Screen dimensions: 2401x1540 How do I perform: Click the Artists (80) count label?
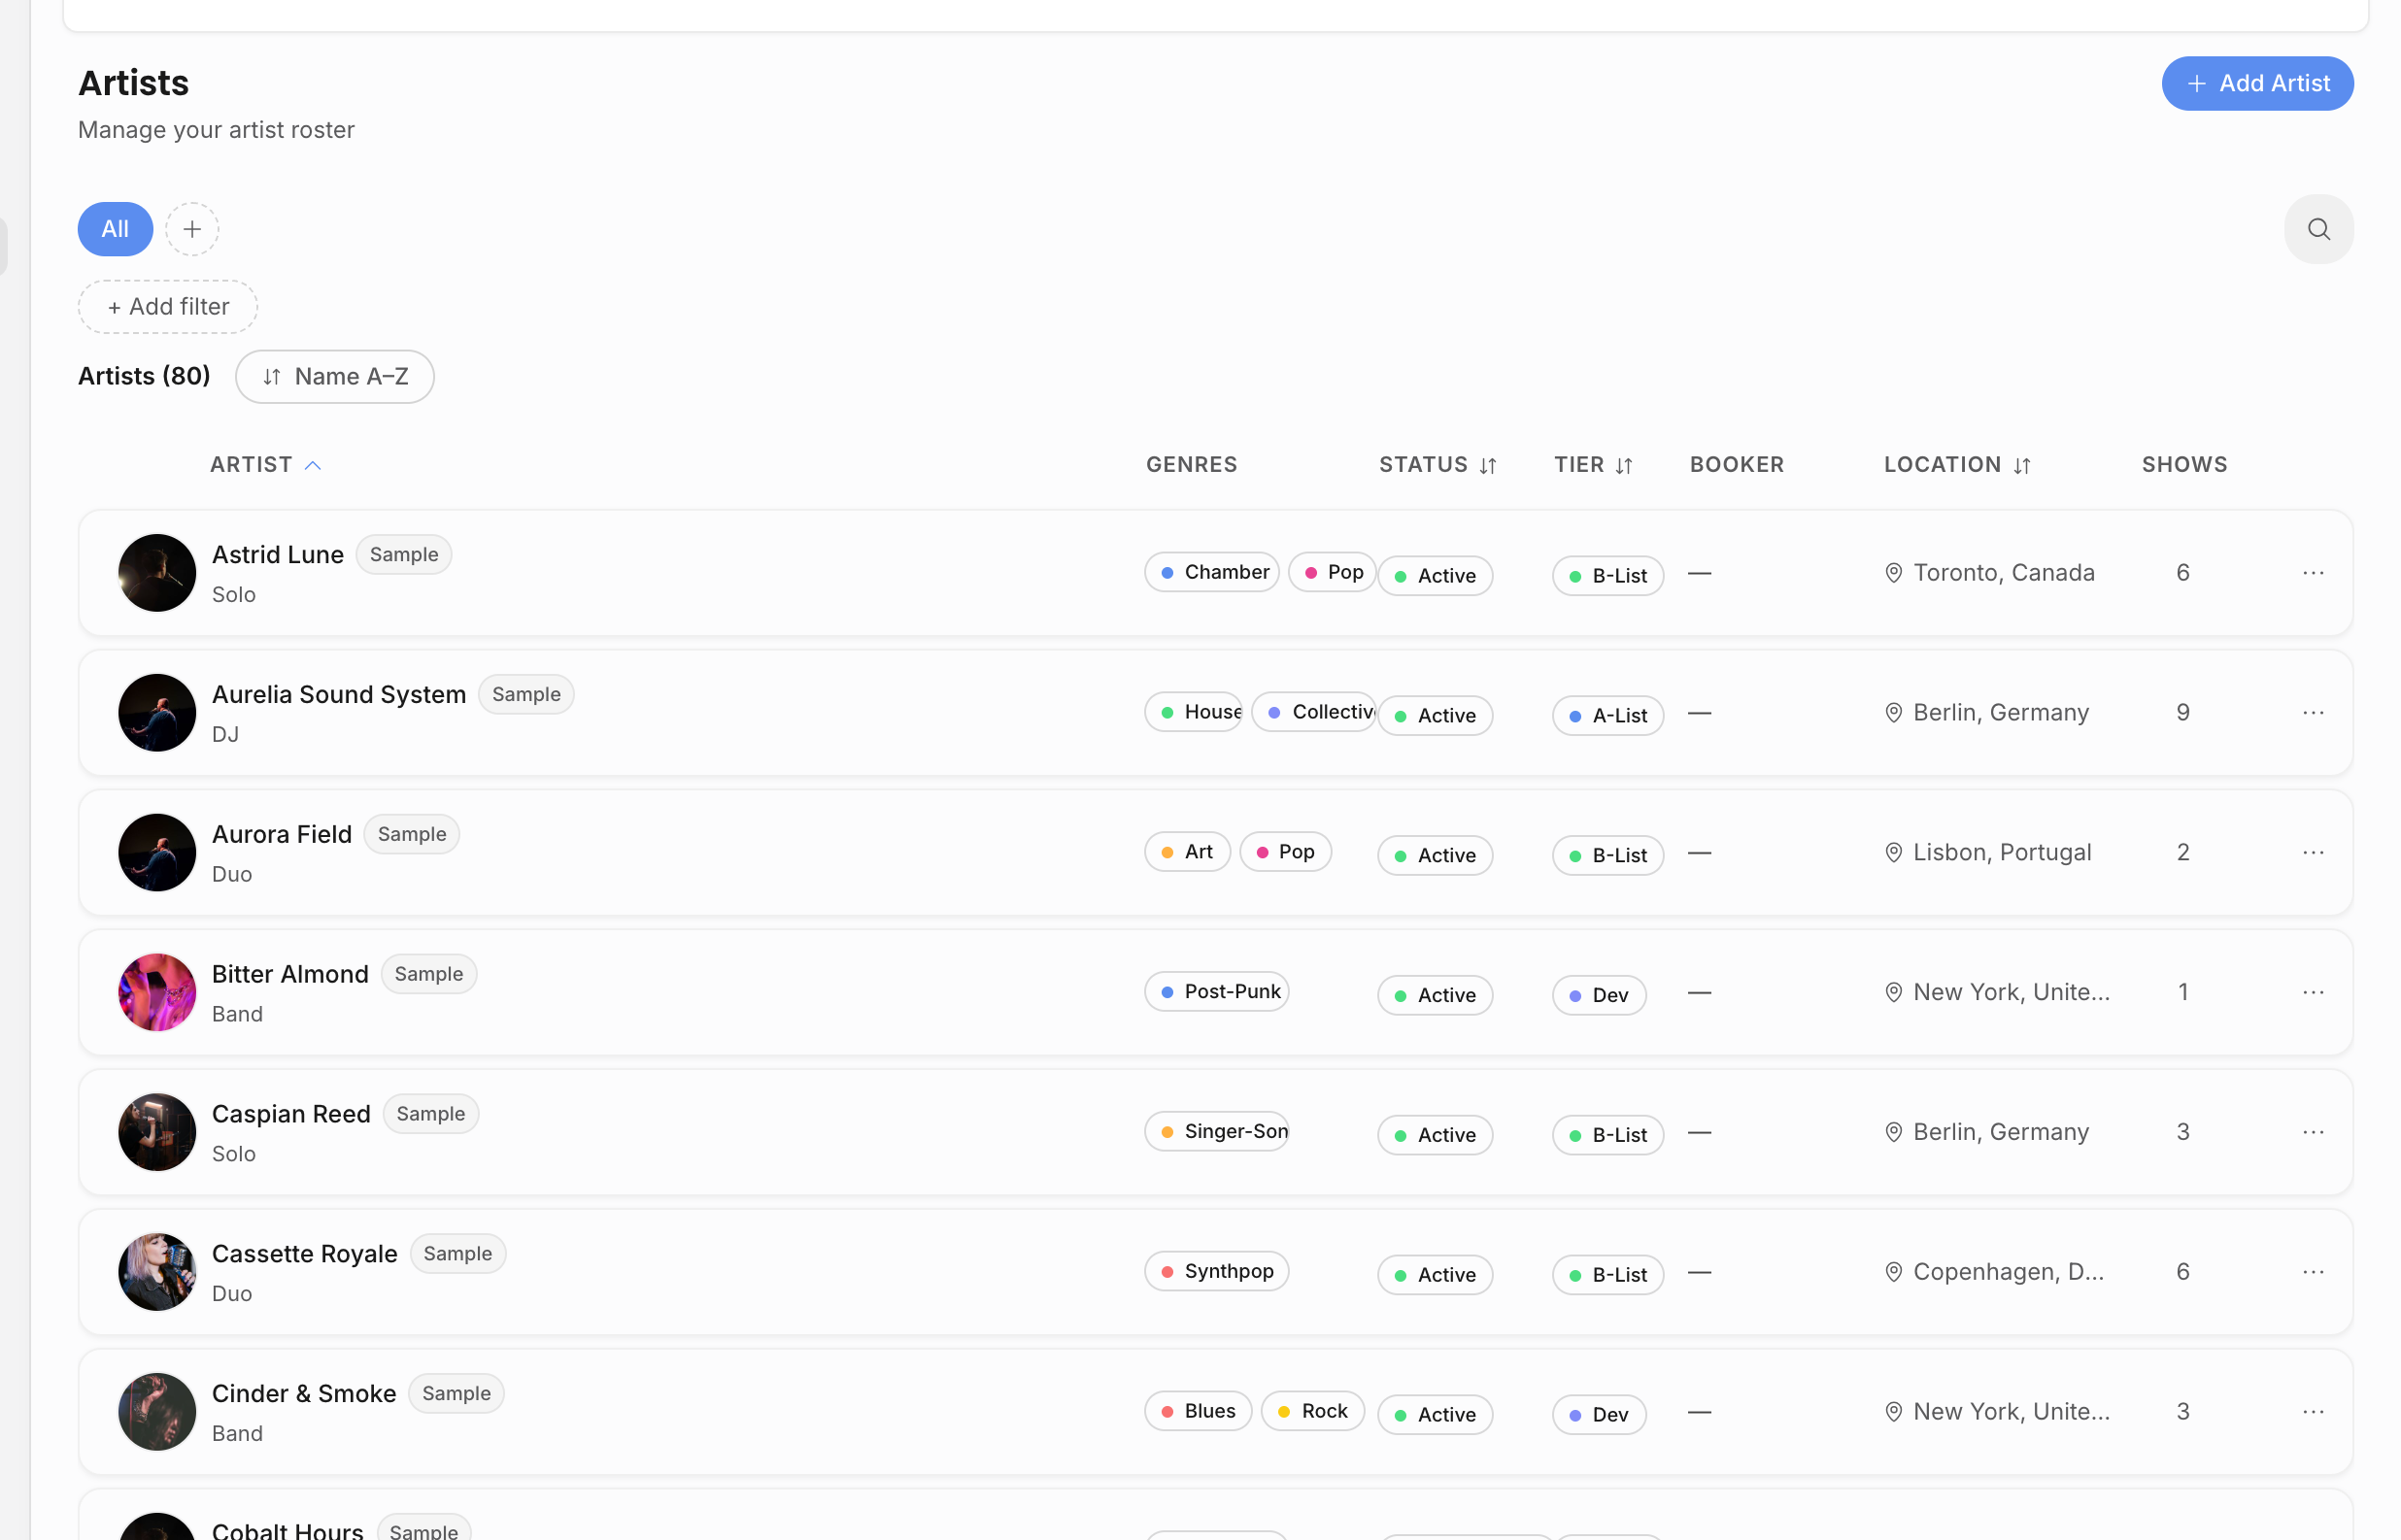click(144, 377)
